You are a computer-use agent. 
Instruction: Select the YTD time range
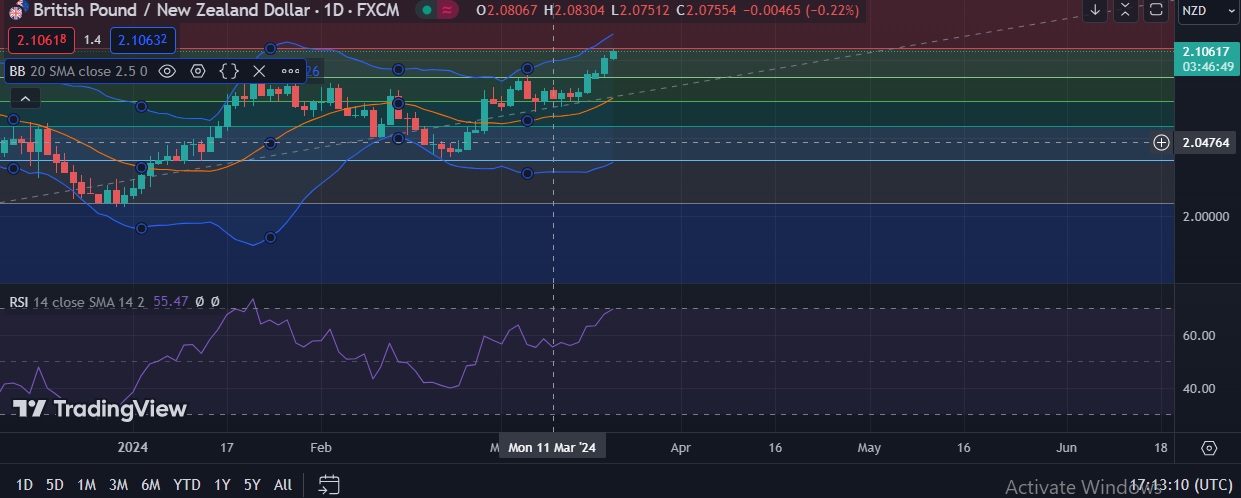click(x=187, y=485)
